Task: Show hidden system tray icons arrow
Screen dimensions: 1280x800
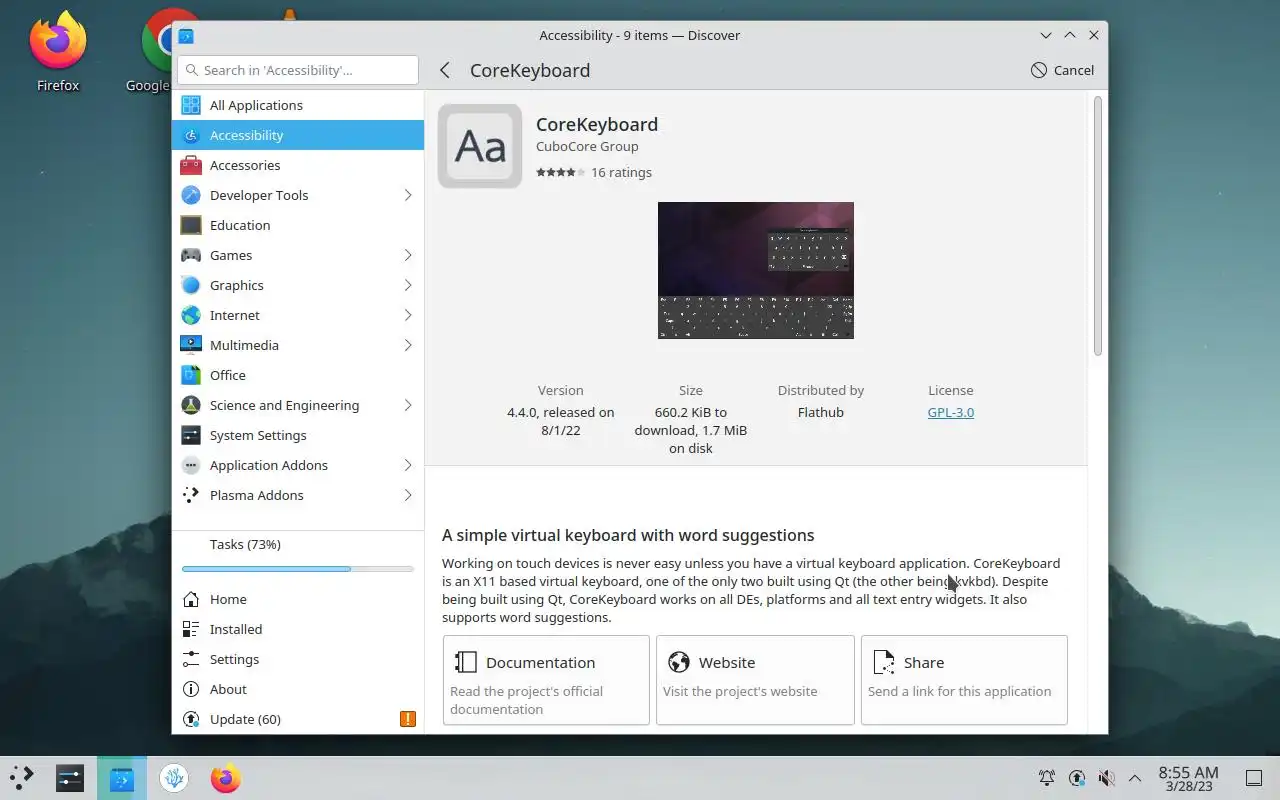Action: pos(1135,778)
